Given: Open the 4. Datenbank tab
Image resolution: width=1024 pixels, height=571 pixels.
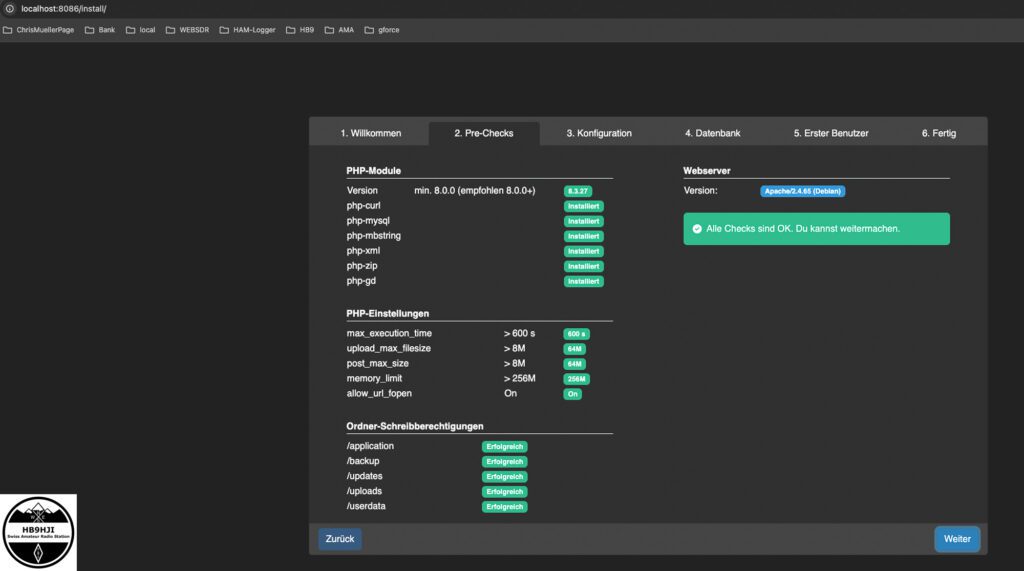Looking at the screenshot, I should pyautogui.click(x=713, y=133).
